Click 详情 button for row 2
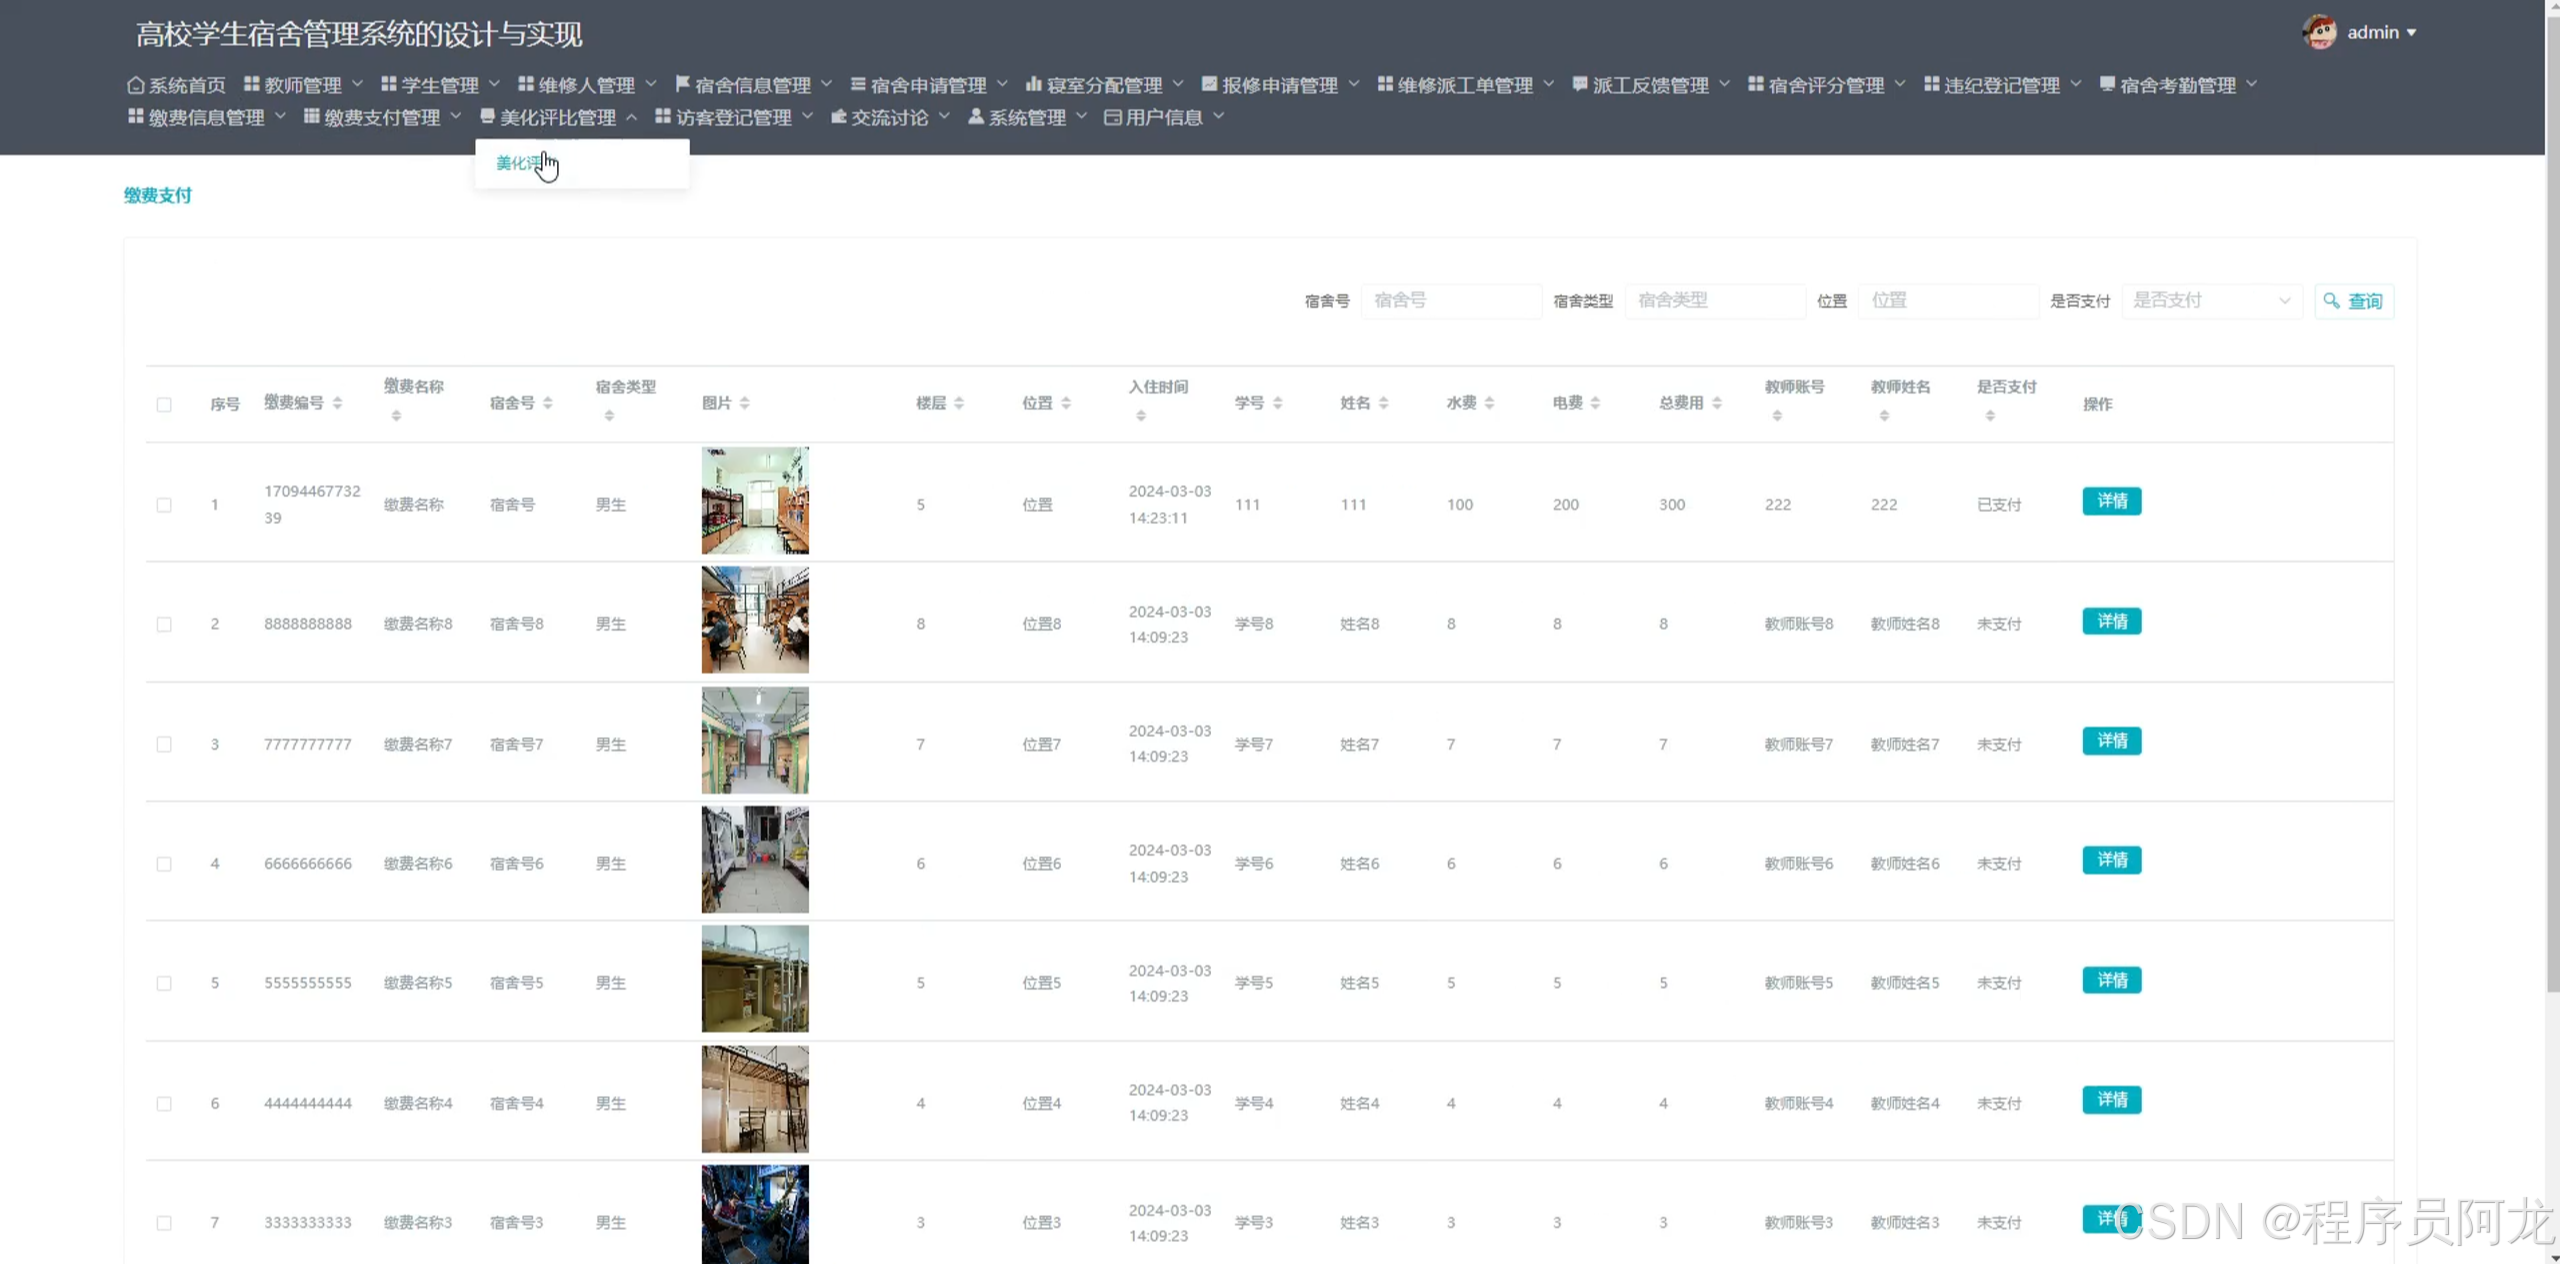This screenshot has height=1264, width=2560. (x=2111, y=621)
